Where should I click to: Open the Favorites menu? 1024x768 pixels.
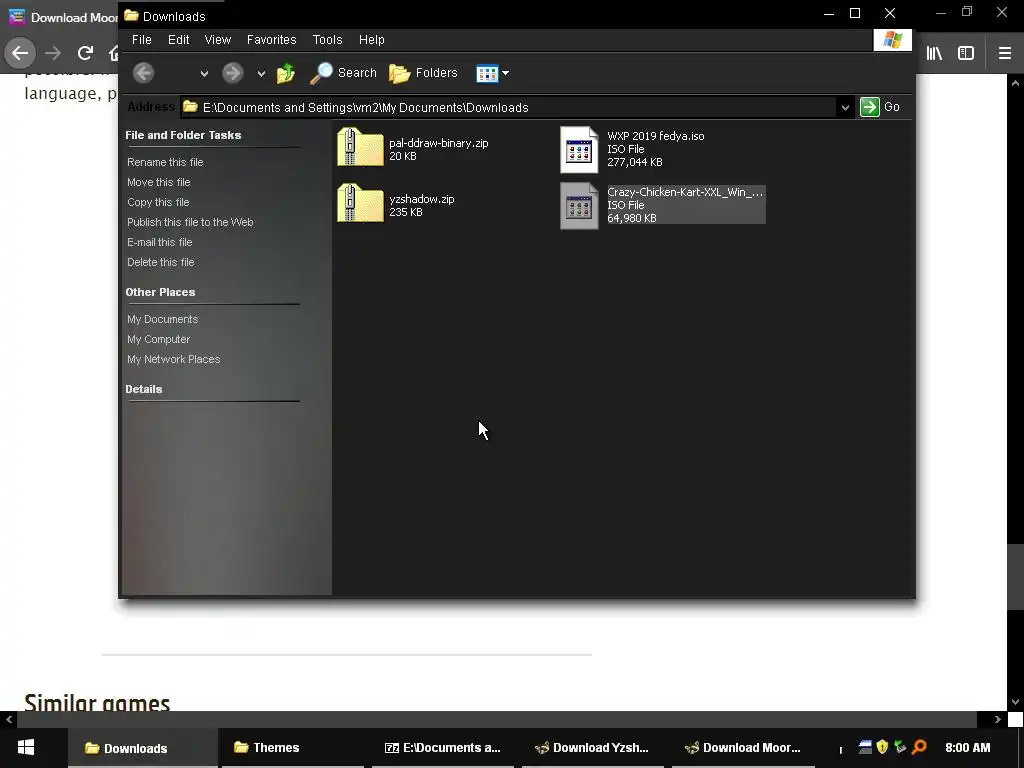click(x=272, y=40)
